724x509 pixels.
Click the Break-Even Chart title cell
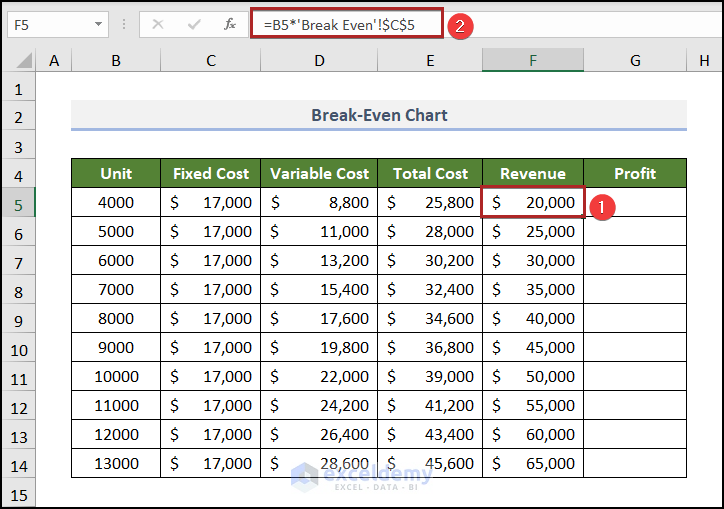coord(379,115)
